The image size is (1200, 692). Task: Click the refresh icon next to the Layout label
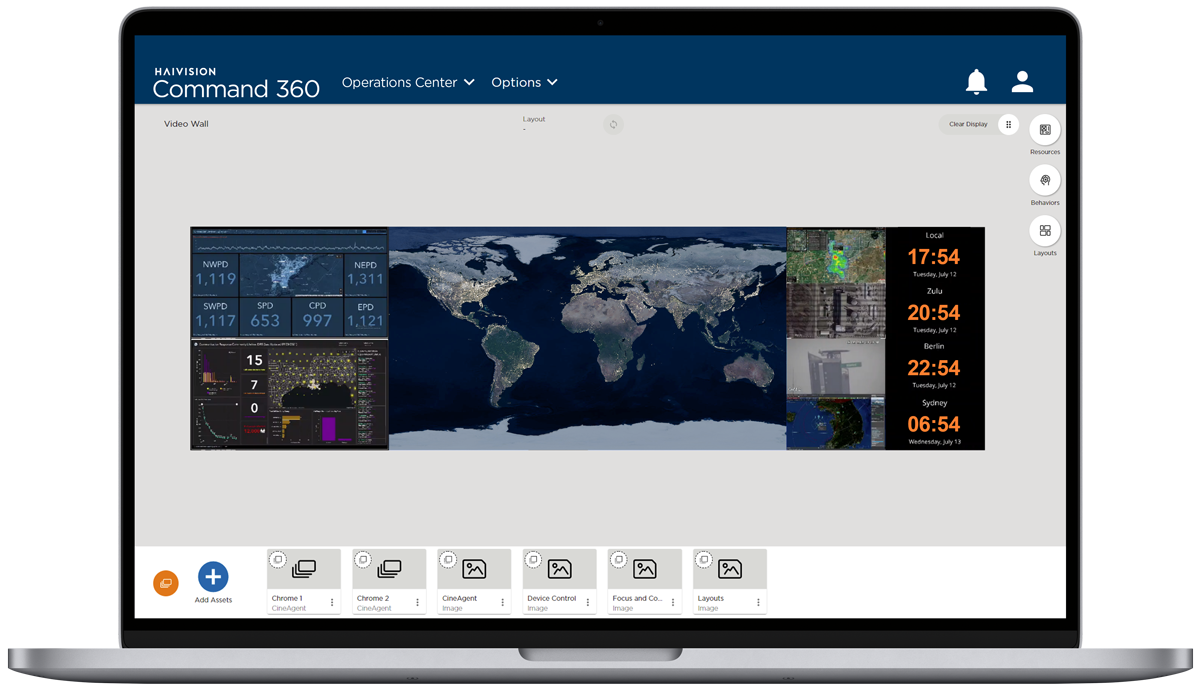(x=613, y=124)
